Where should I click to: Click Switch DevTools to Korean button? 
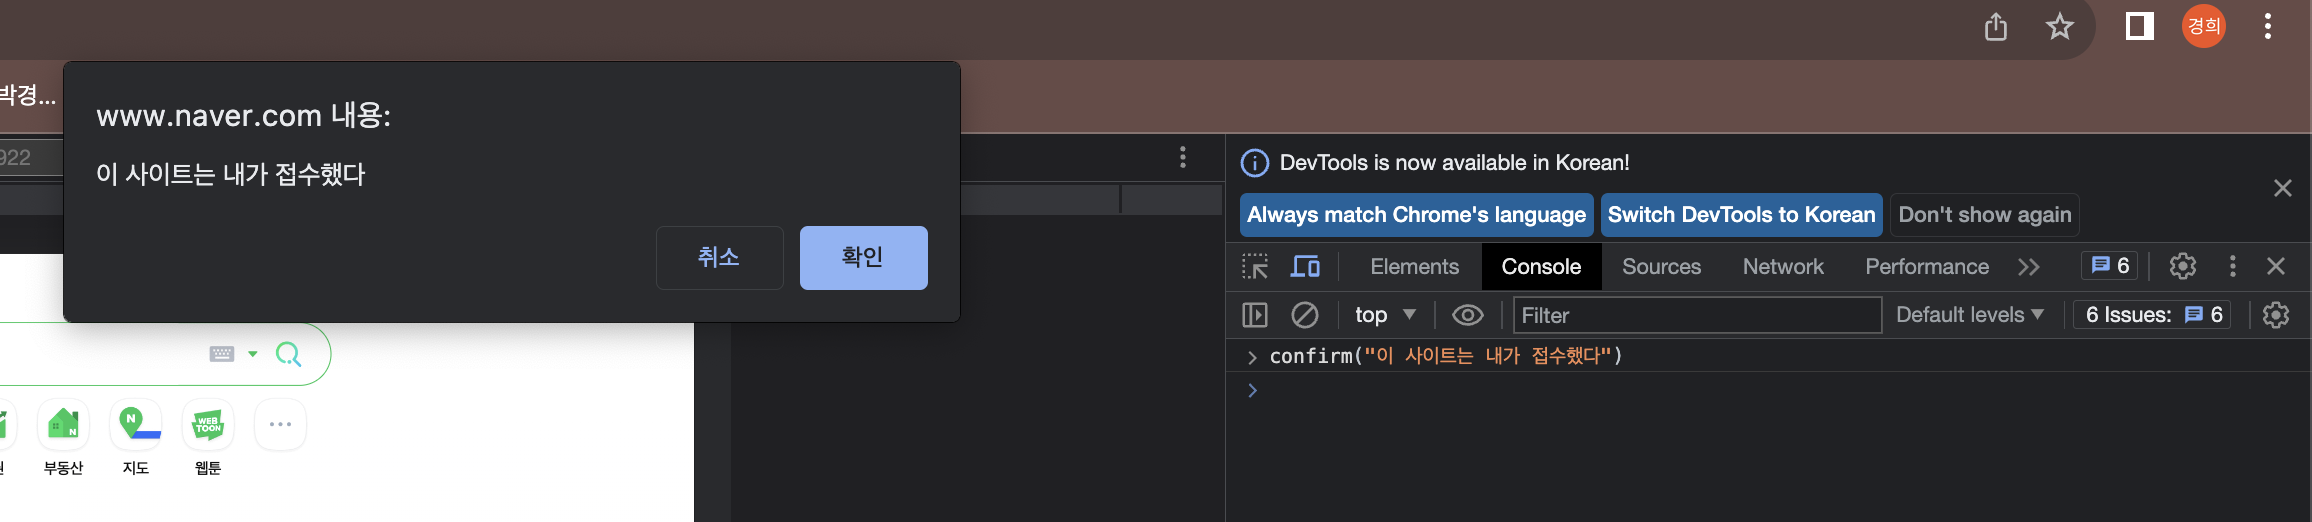tap(1741, 215)
